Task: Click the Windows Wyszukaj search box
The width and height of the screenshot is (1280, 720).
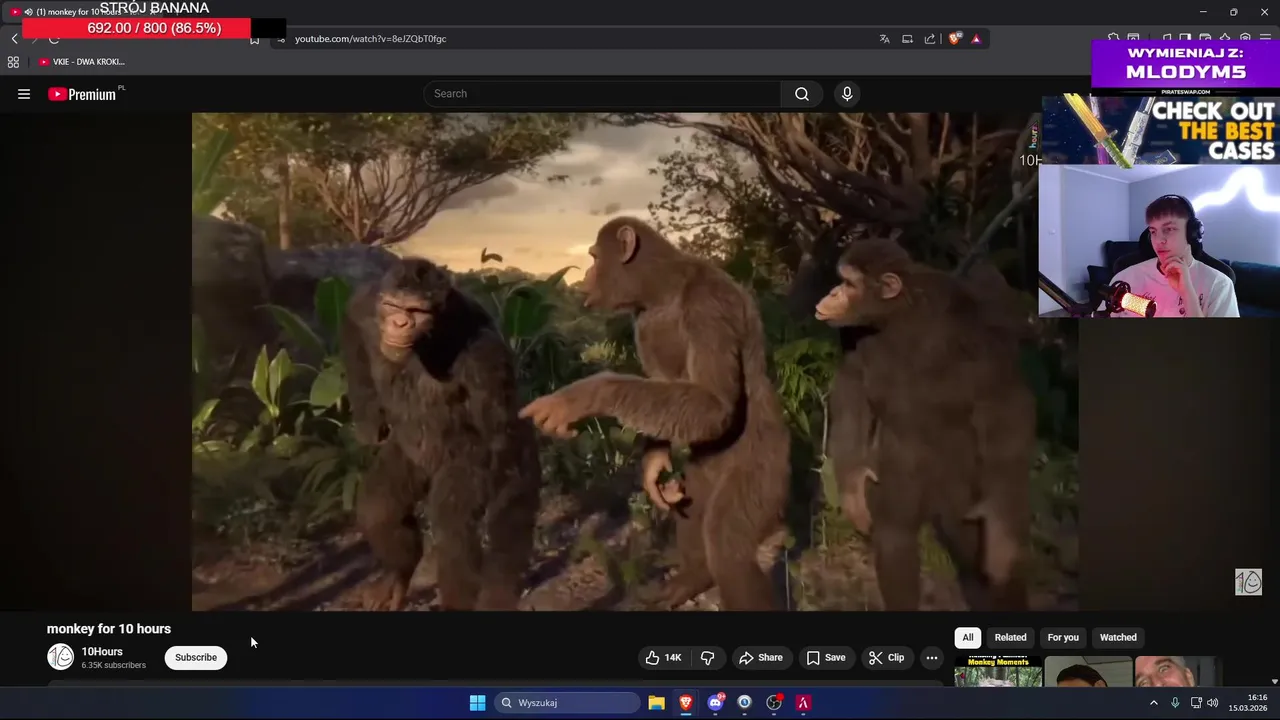Action: 567,703
